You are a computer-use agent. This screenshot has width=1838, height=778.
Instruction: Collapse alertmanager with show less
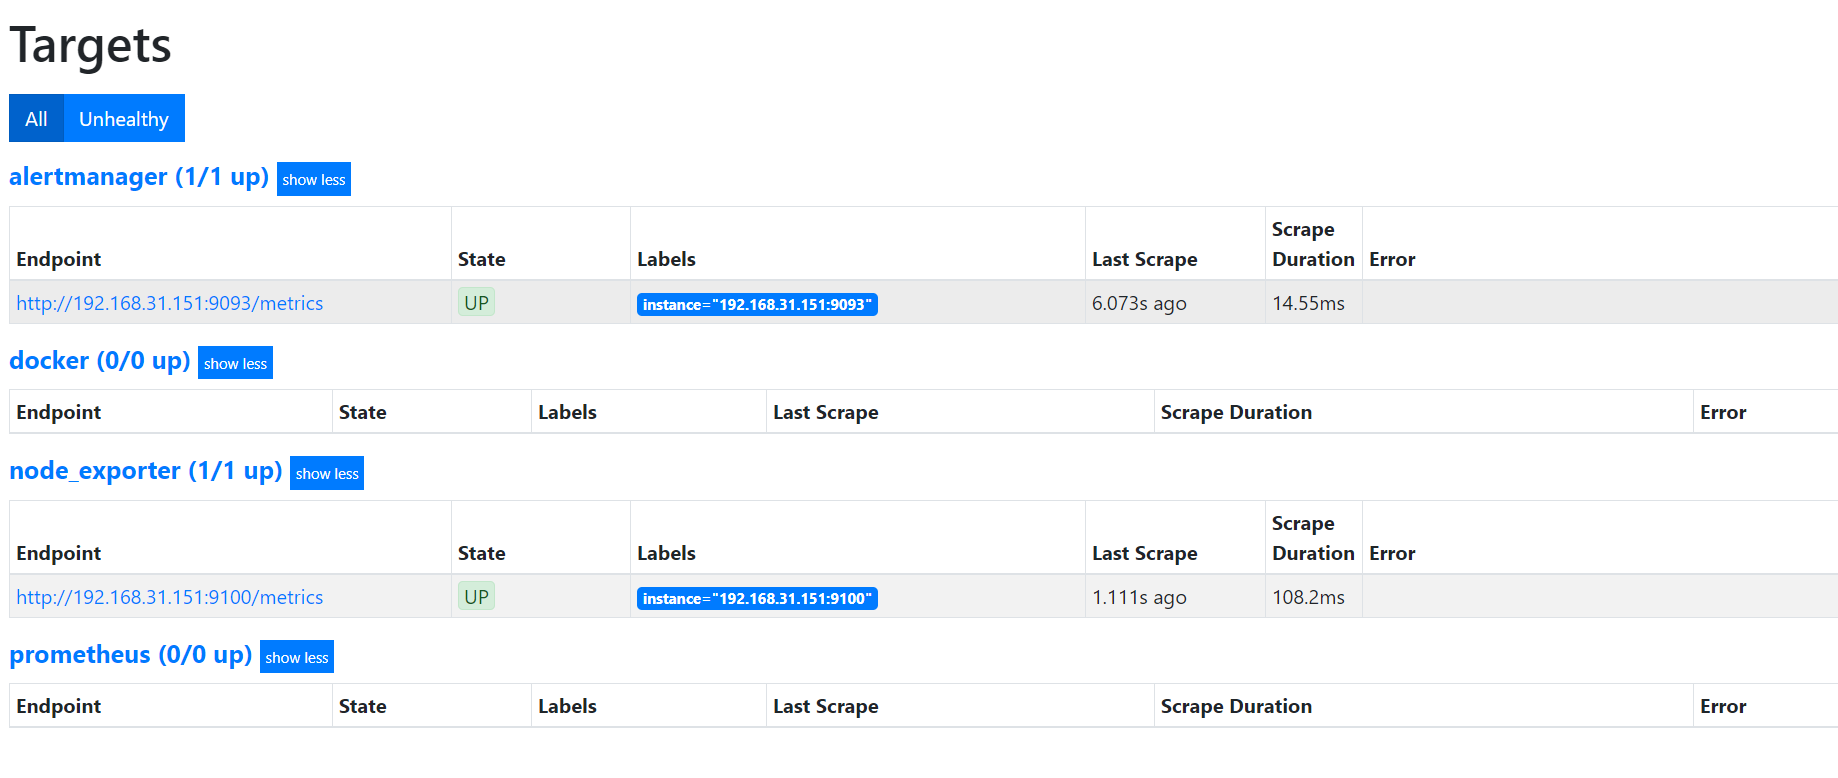click(313, 179)
